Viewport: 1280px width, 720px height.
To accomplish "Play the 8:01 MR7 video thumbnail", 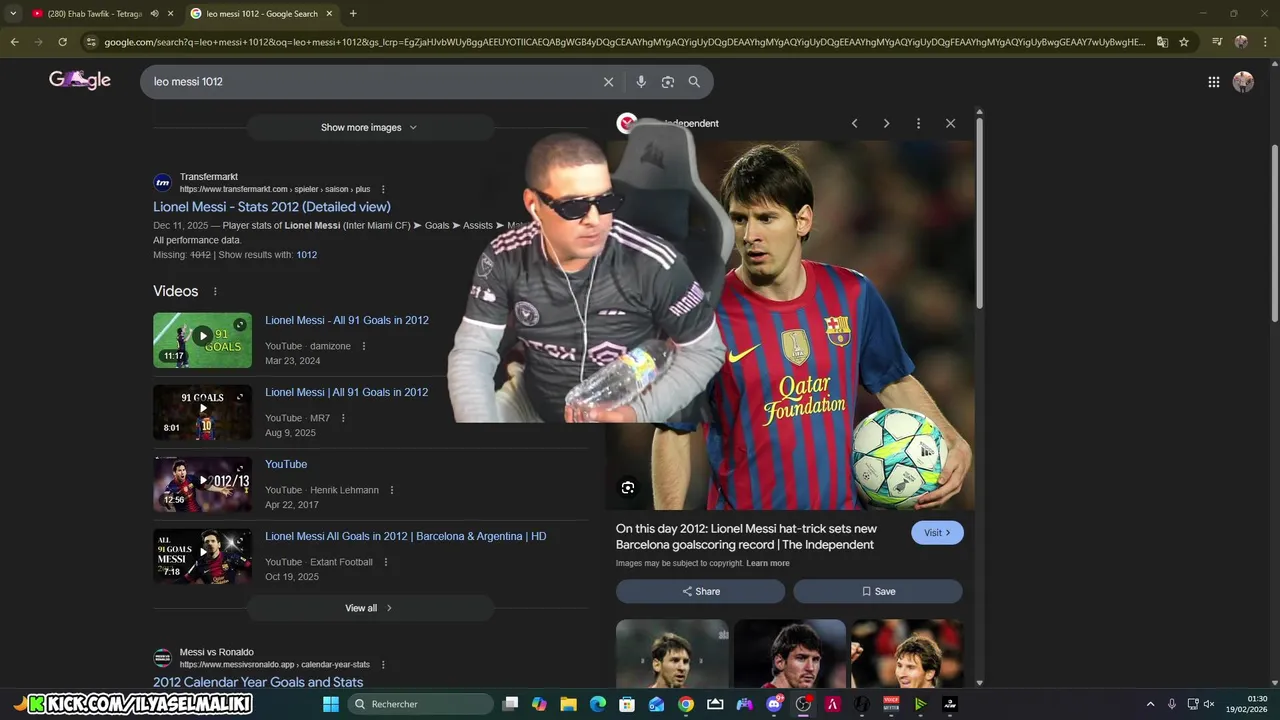I will point(202,412).
